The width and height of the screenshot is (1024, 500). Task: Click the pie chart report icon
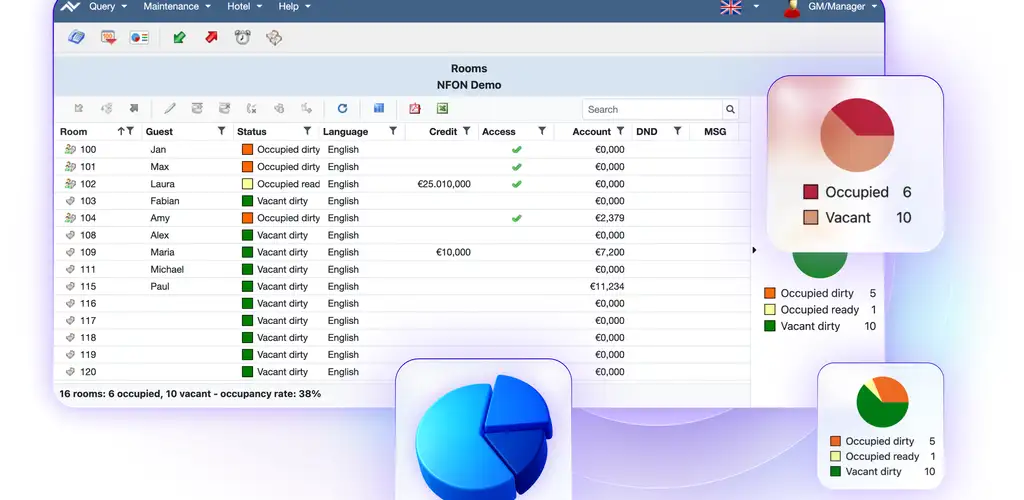[139, 38]
